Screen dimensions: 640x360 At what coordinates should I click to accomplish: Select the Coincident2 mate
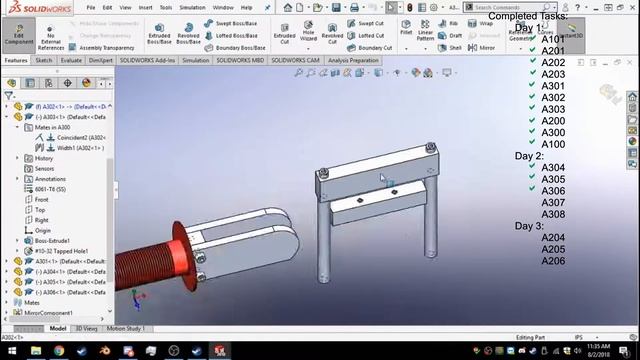tap(71, 138)
